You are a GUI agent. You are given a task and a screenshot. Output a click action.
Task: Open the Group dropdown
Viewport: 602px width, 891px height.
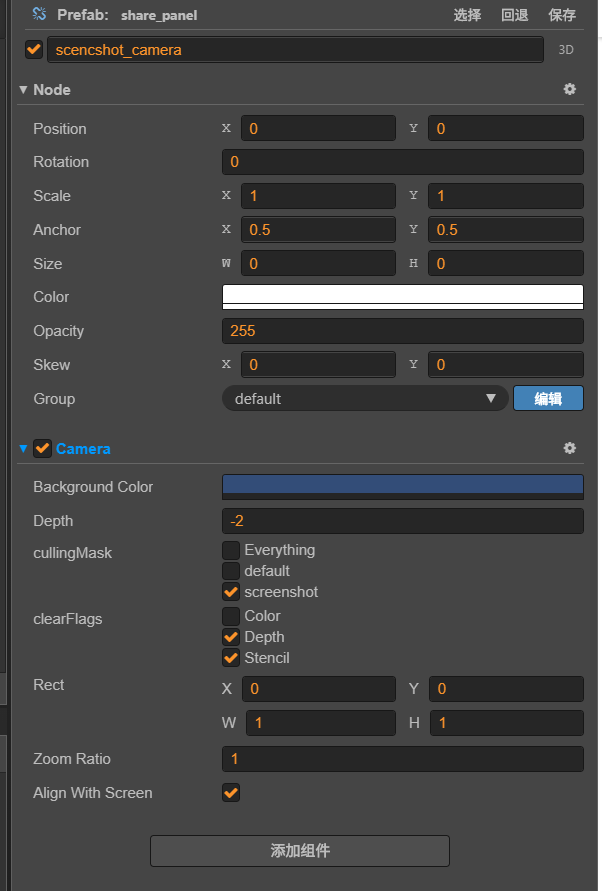(x=365, y=399)
